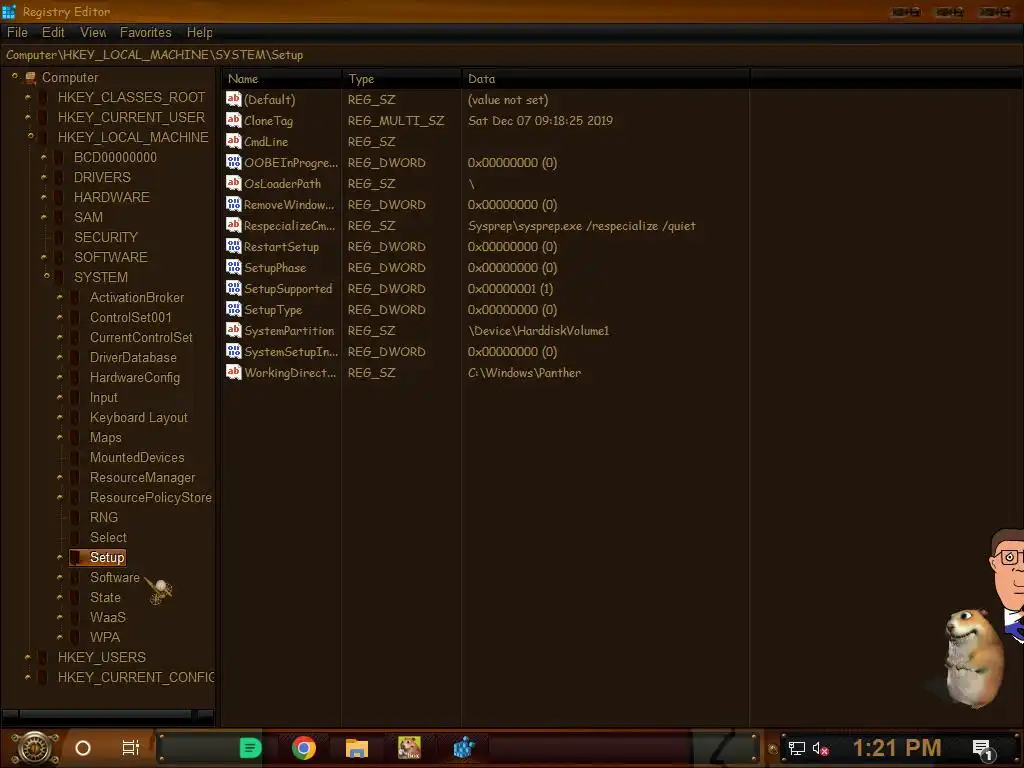Click the data 'Sat Dec 07 09:18:25 2019'

[540, 120]
